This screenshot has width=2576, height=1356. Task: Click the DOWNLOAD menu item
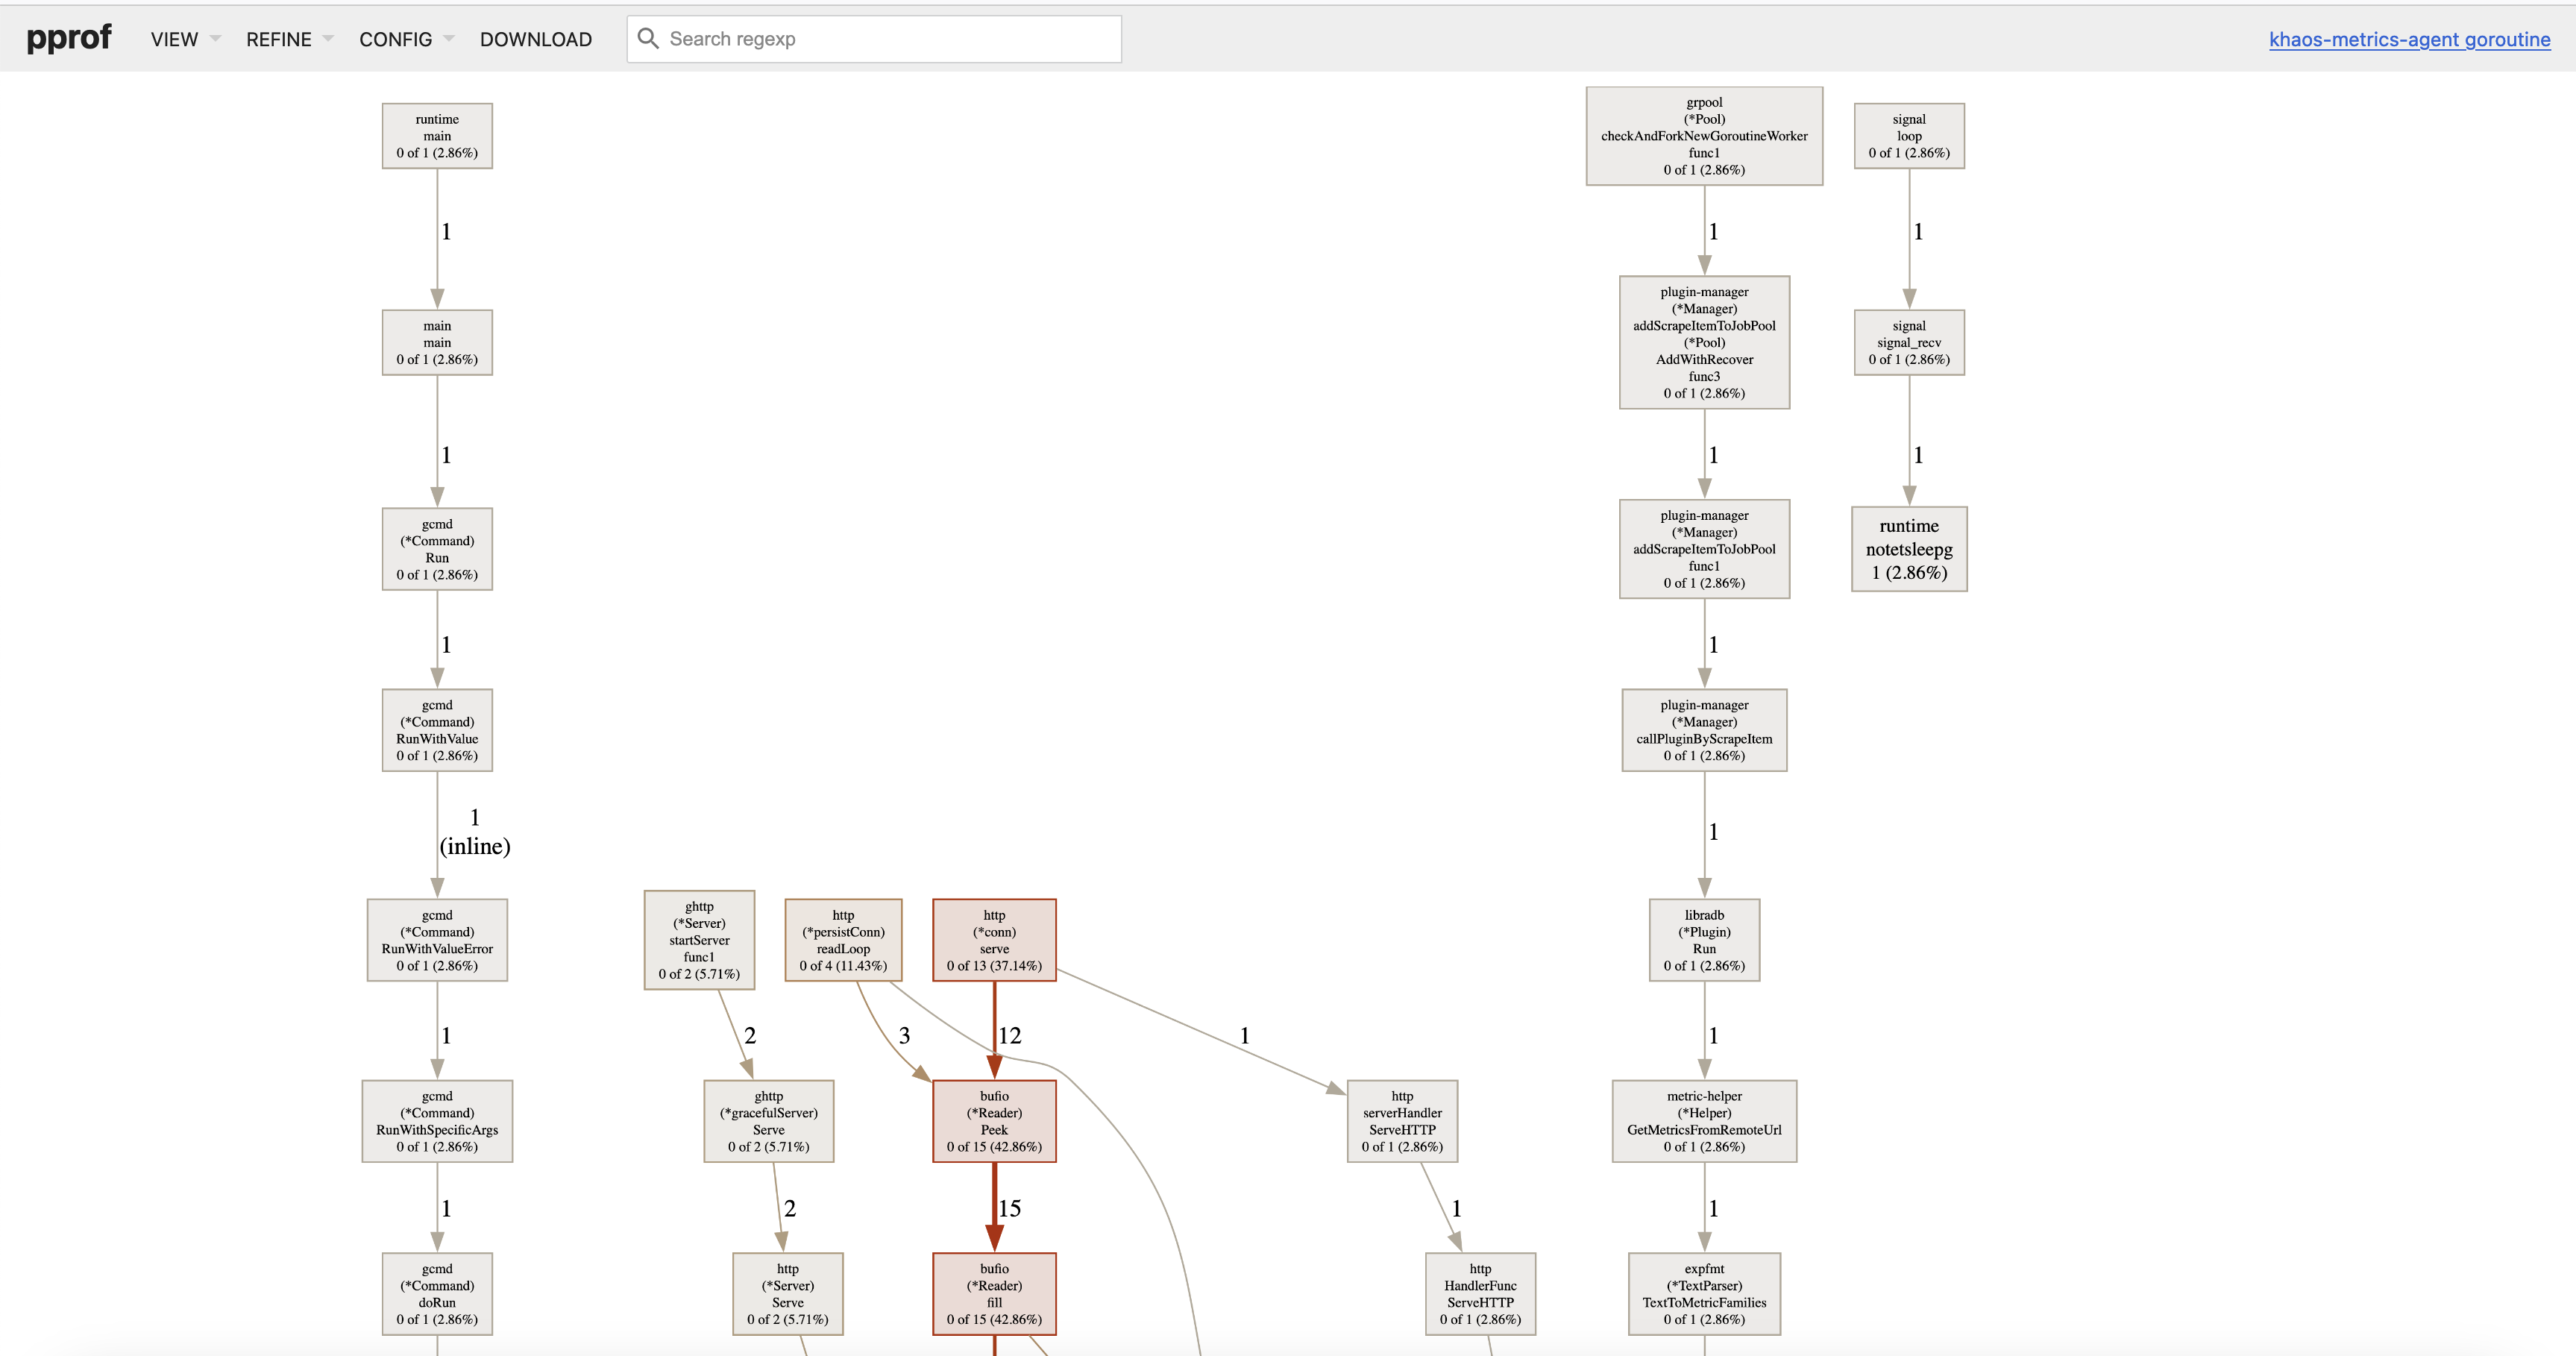tap(535, 39)
